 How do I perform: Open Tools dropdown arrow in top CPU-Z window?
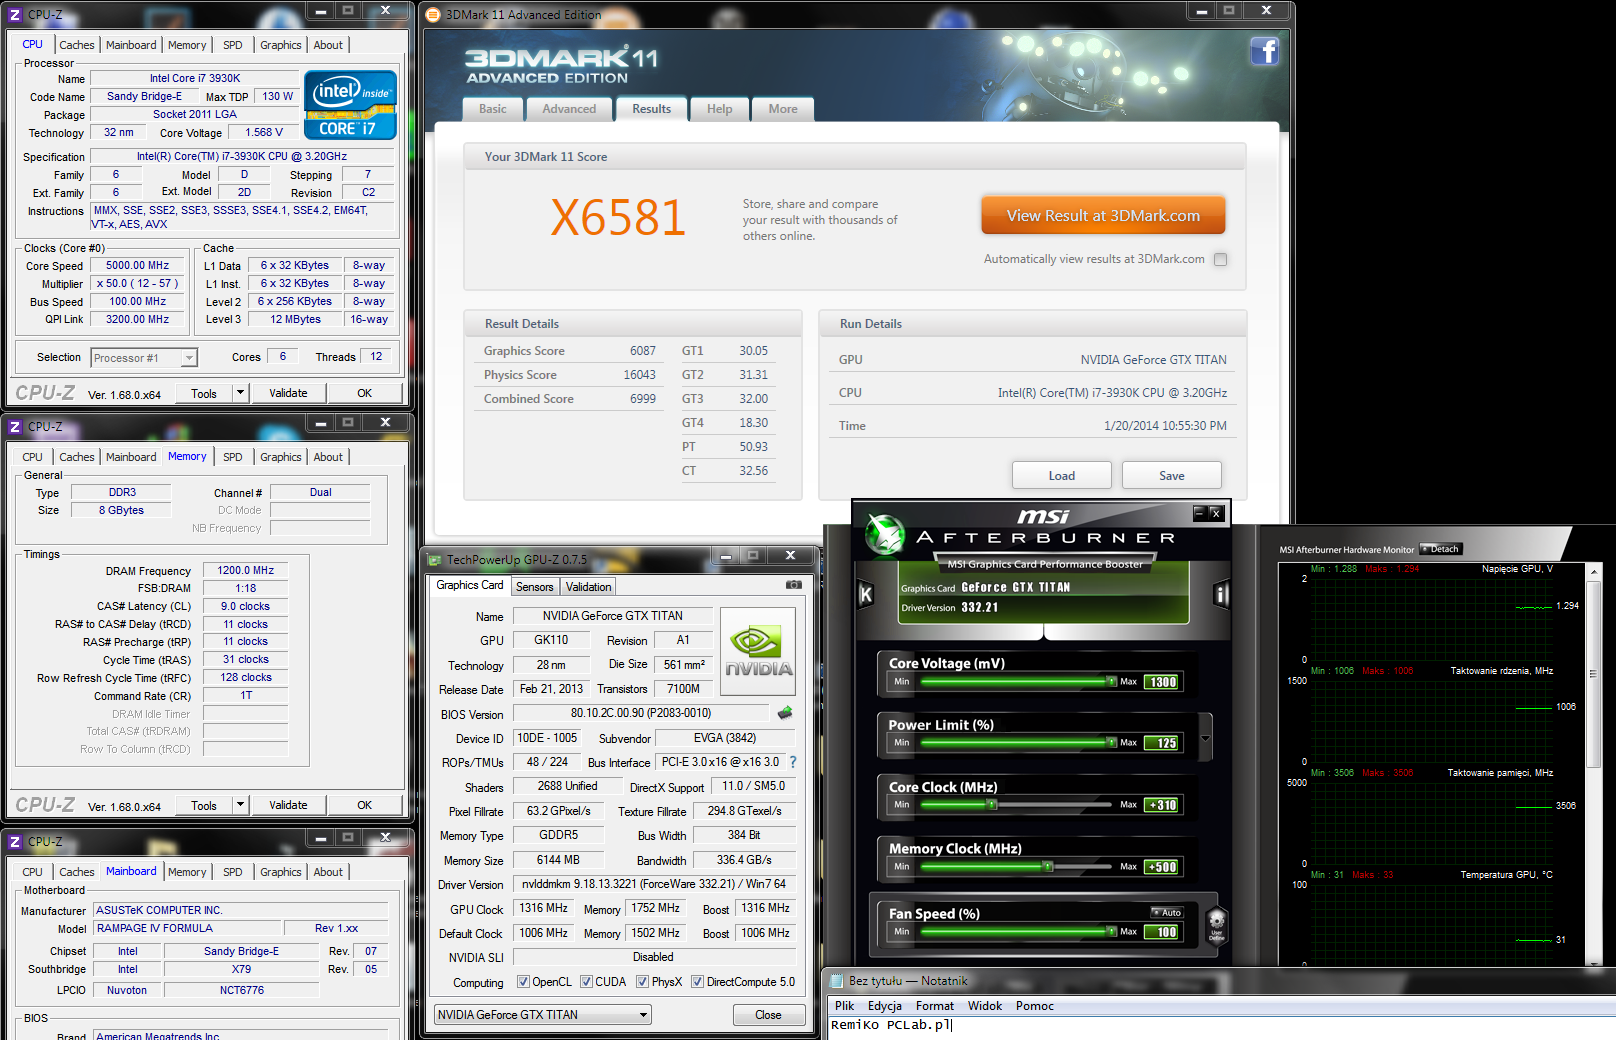pyautogui.click(x=240, y=393)
